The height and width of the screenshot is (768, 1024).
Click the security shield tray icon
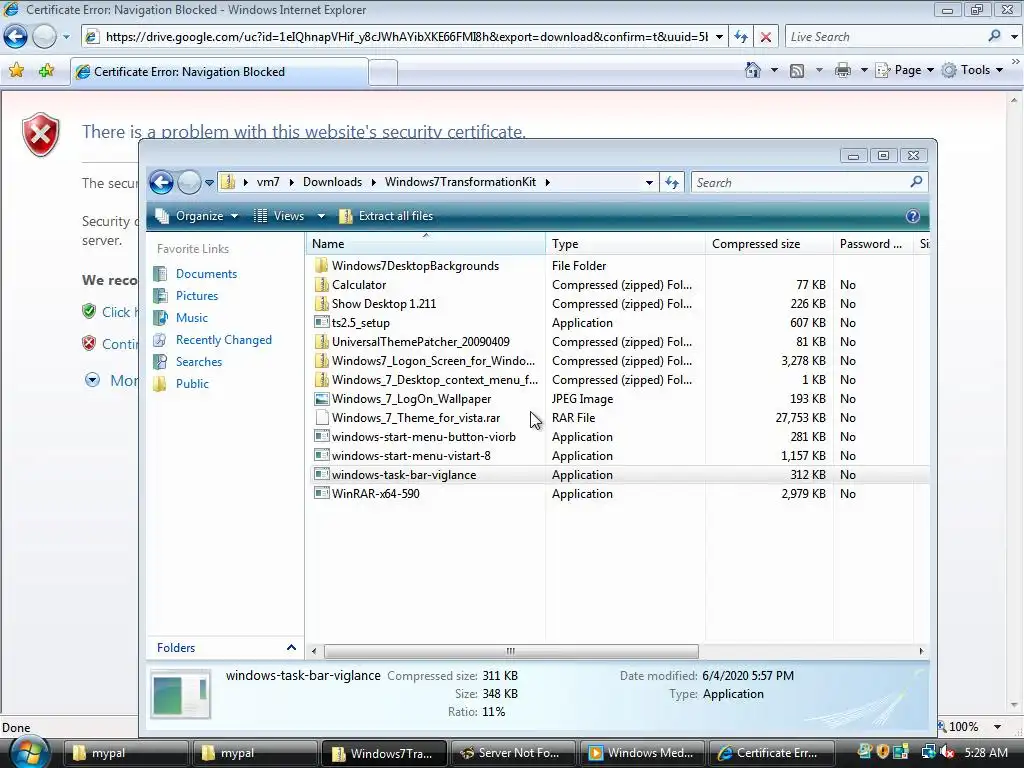[x=883, y=752]
